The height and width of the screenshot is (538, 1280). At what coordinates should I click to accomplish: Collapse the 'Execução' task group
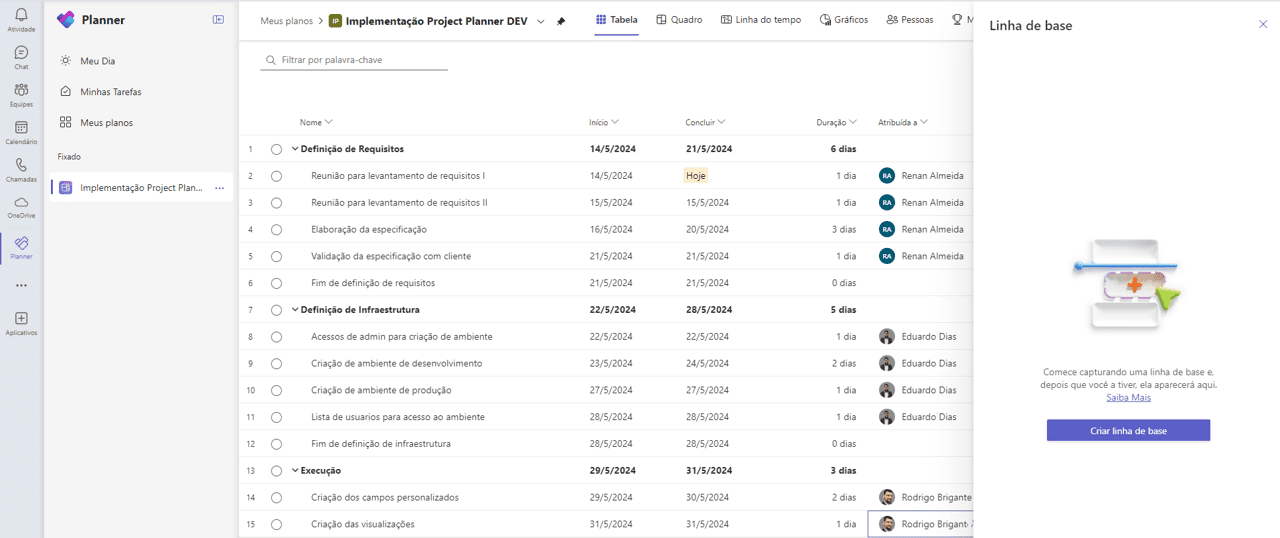(295, 471)
